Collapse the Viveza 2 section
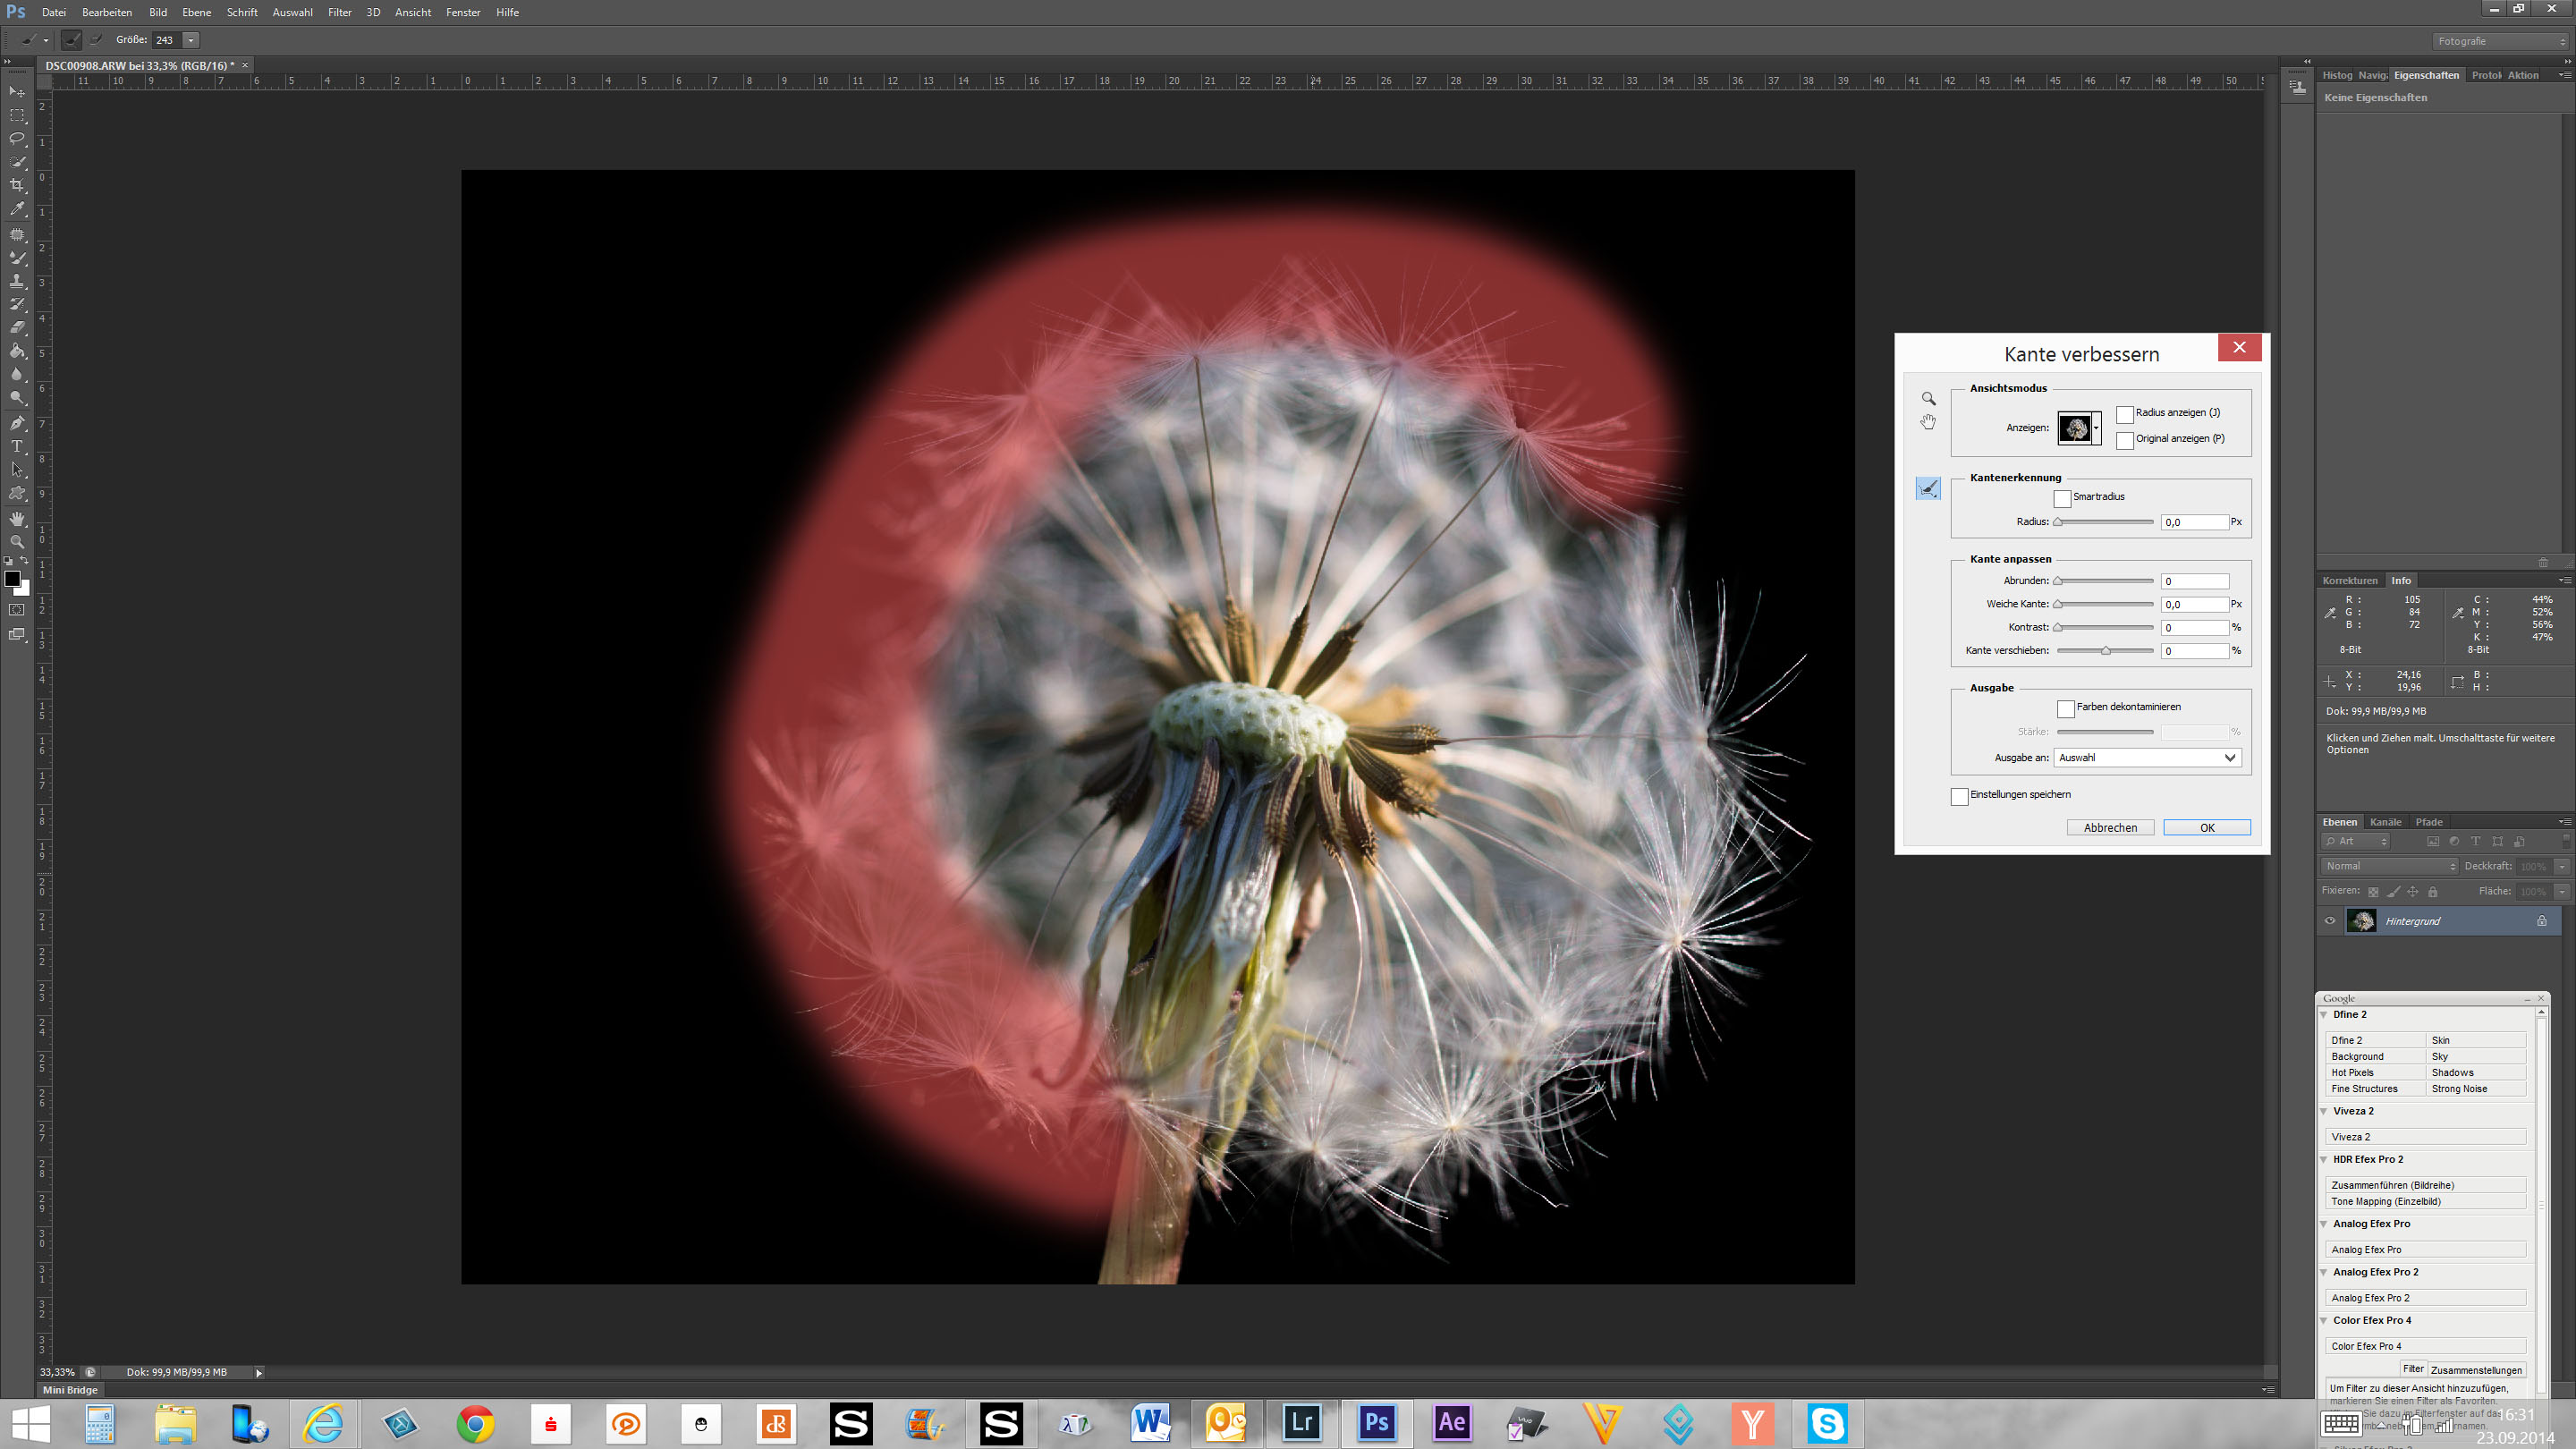This screenshot has width=2576, height=1449. (x=2324, y=1111)
